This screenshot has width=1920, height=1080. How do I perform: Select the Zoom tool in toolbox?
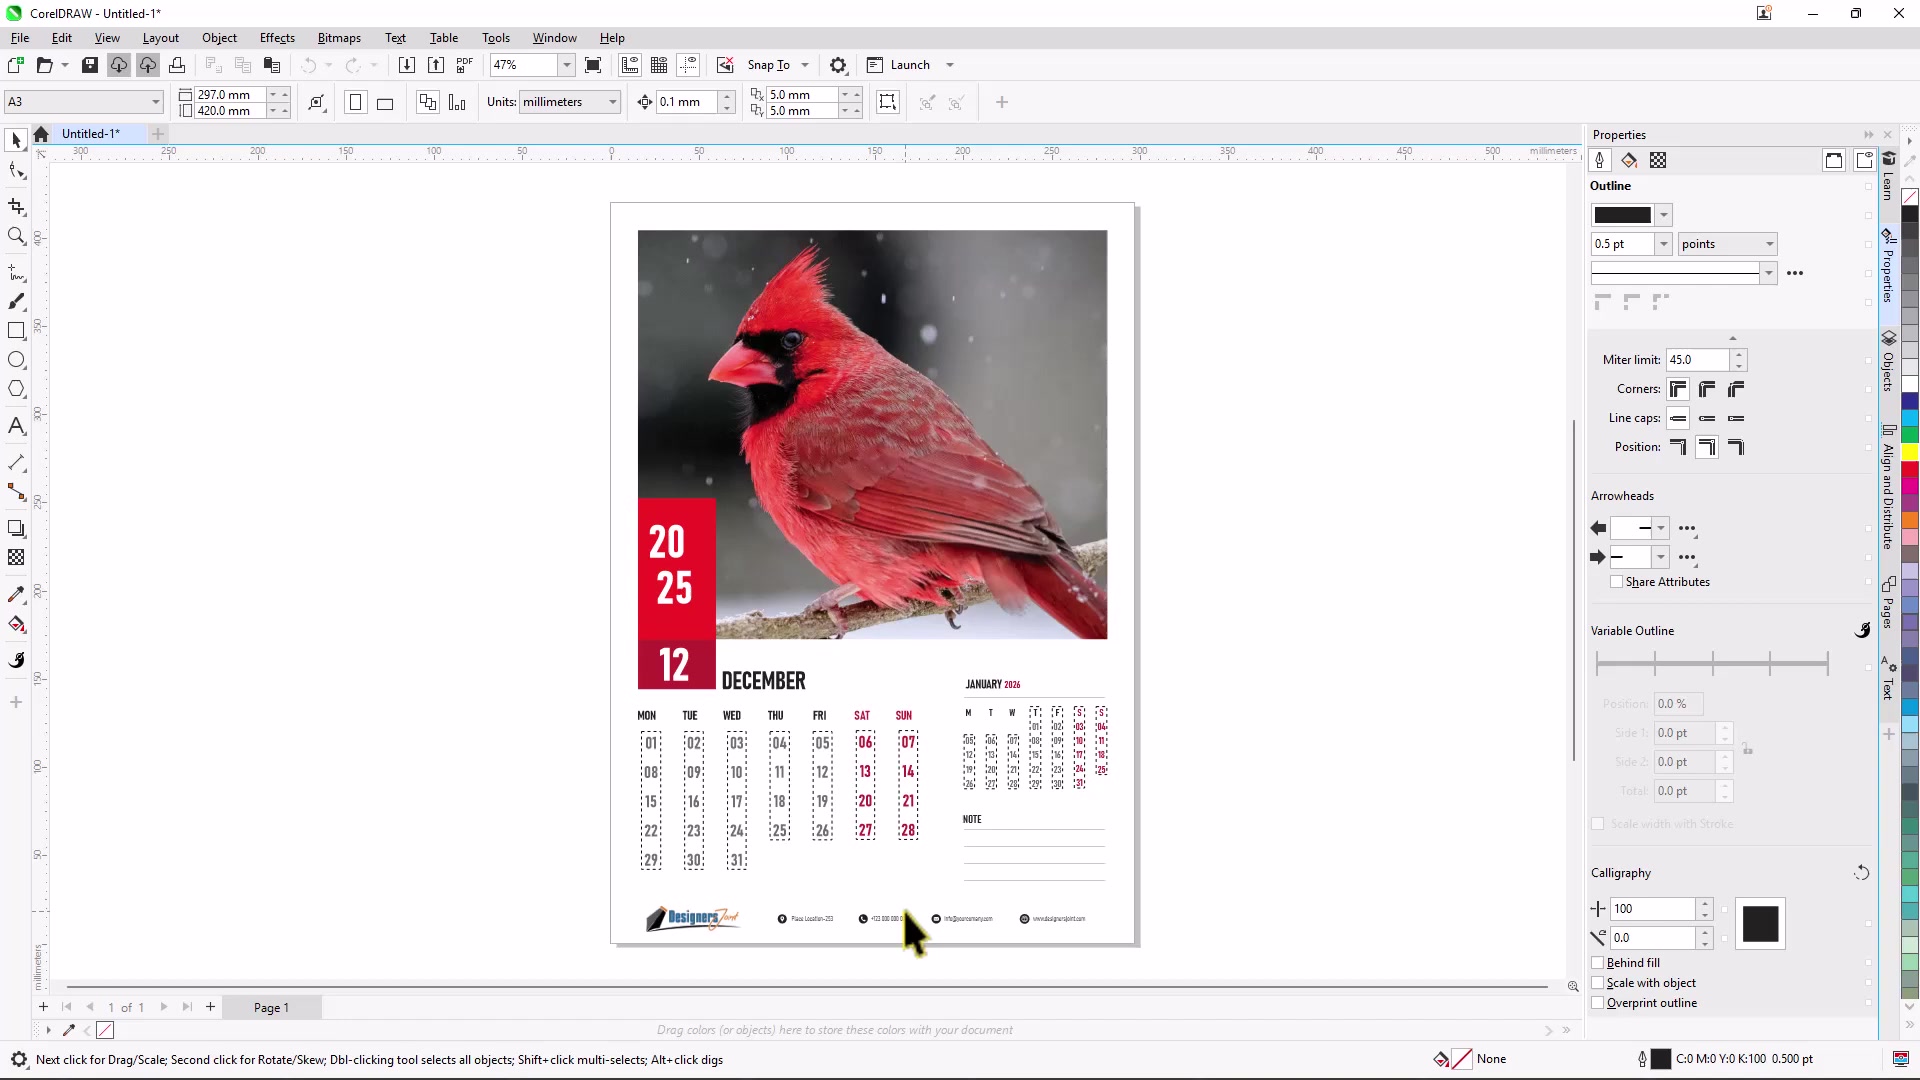(16, 236)
